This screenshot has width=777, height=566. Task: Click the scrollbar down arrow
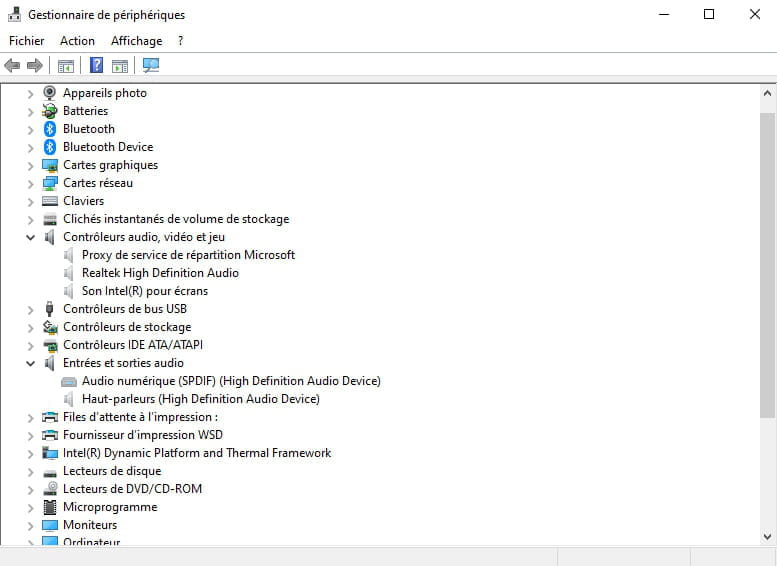point(768,537)
